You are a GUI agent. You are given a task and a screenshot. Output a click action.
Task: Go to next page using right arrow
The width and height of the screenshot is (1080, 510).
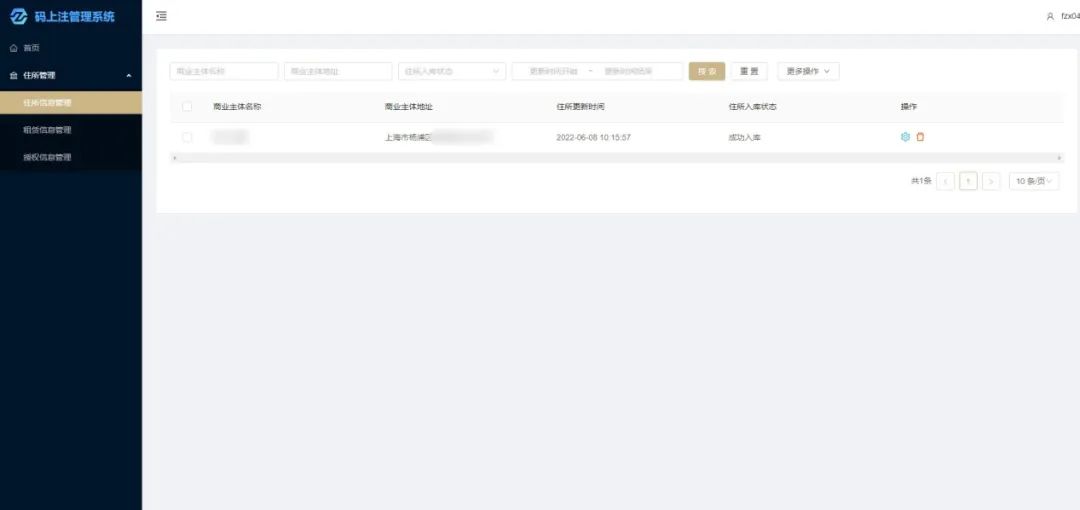[x=991, y=181]
